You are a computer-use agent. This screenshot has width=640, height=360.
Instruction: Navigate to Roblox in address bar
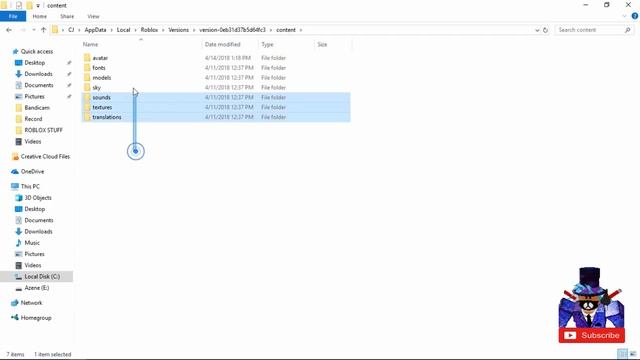[x=149, y=30]
